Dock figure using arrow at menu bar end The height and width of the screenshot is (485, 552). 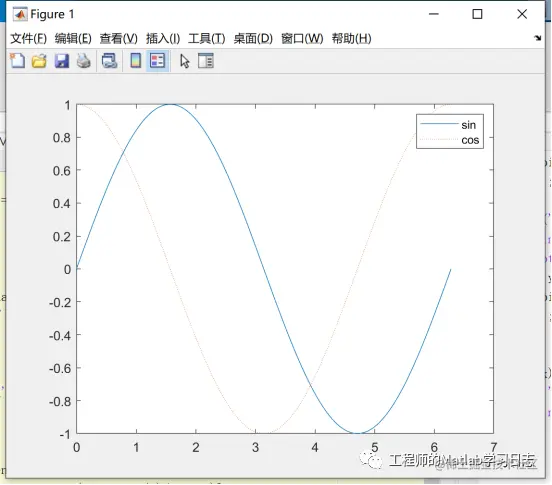(x=538, y=38)
